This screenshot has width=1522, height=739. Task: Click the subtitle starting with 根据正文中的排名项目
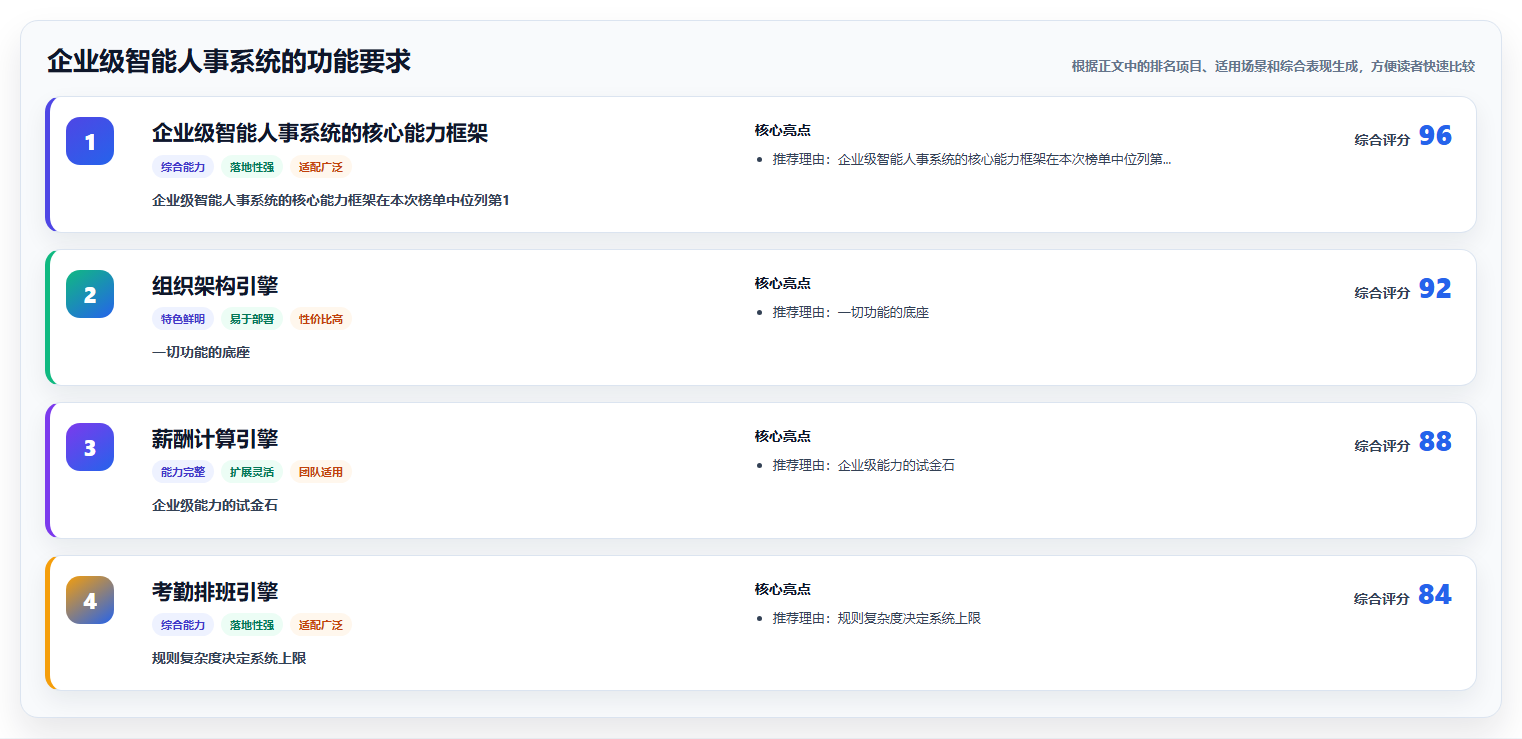point(1273,66)
